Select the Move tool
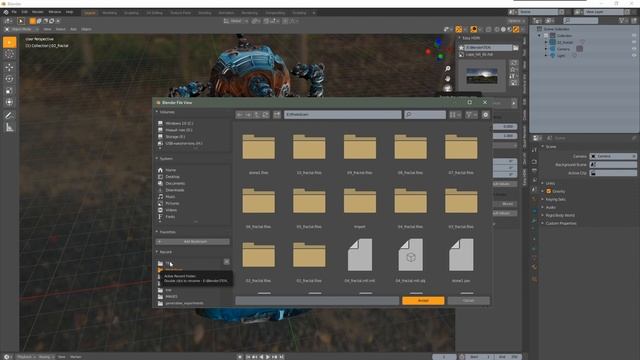Image resolution: width=640 pixels, height=360 pixels. tap(10, 67)
